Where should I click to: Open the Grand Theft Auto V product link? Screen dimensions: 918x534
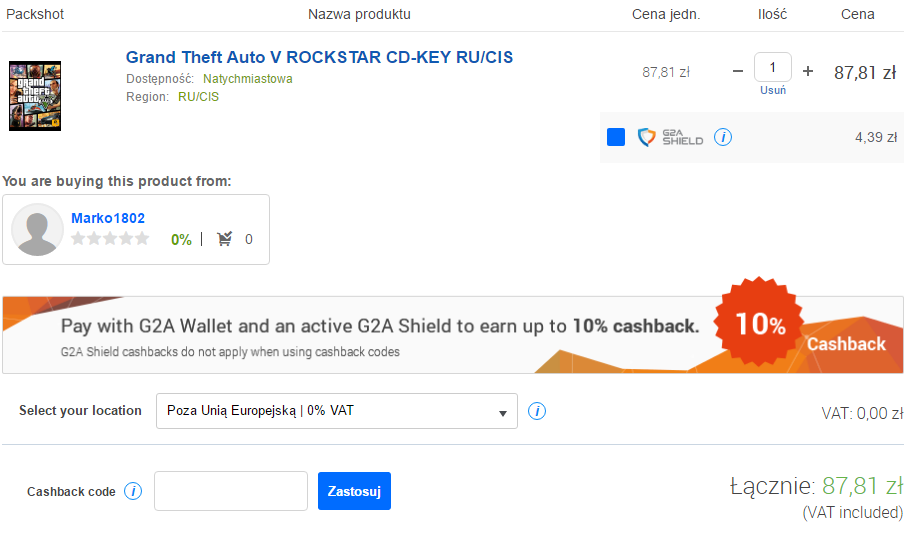tap(319, 57)
